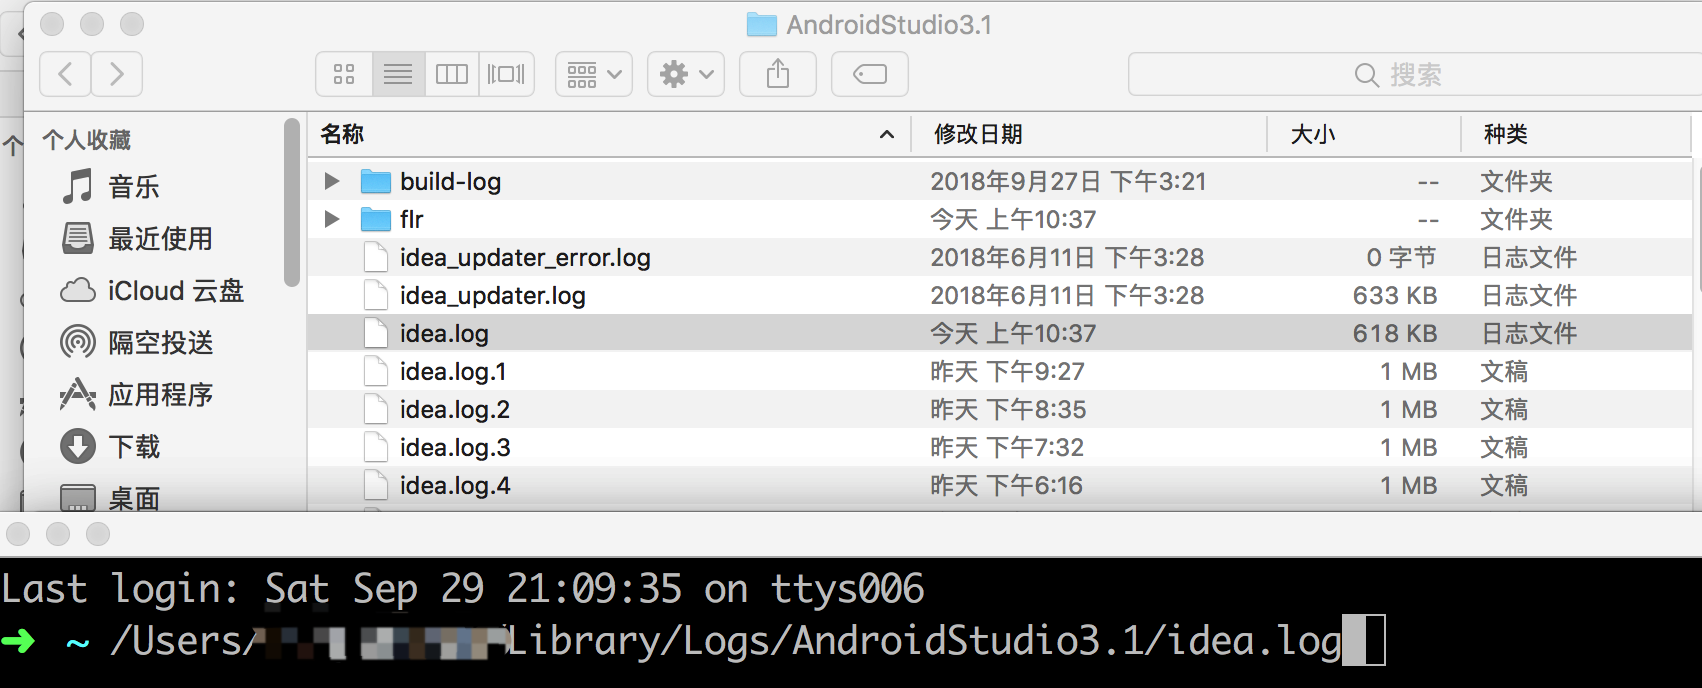
Task: Click the idea.log.3 file name
Action: pos(455,447)
